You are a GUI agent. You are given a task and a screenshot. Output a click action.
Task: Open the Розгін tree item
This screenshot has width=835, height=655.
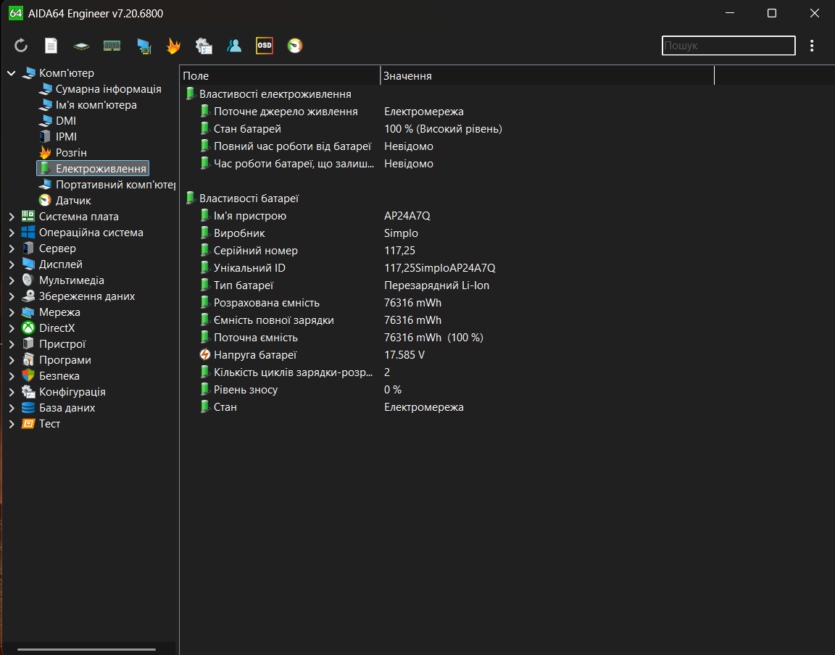coord(71,153)
